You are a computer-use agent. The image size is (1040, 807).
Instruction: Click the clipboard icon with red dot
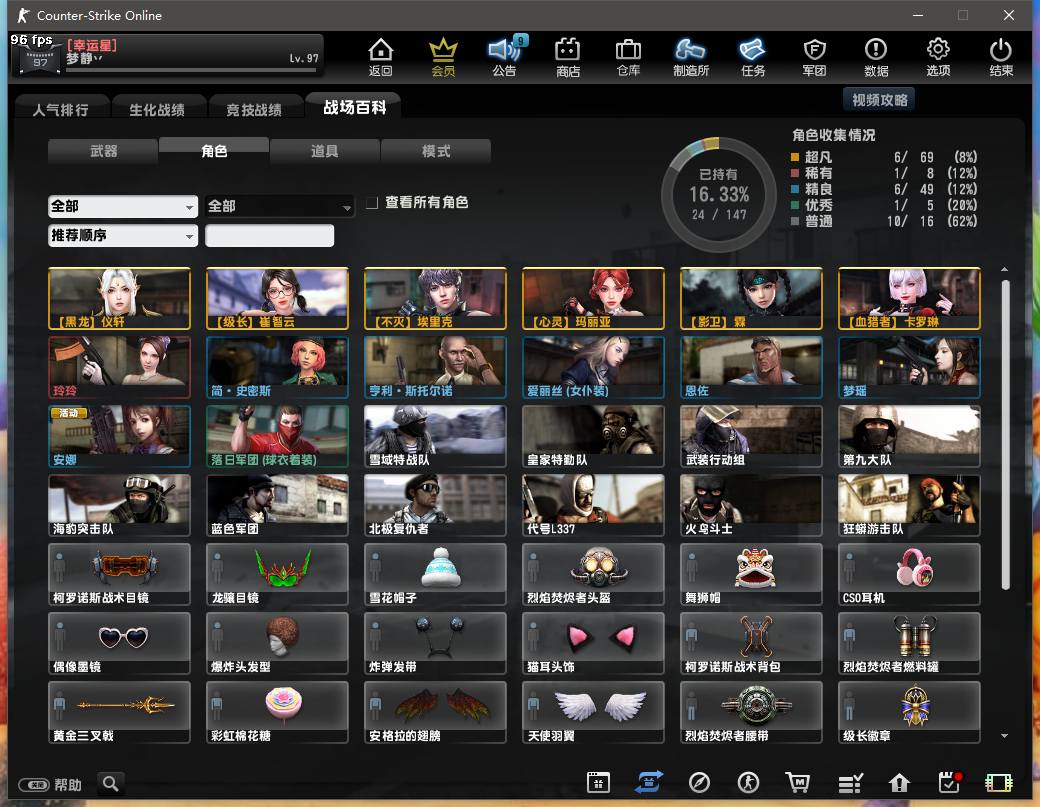pos(950,782)
